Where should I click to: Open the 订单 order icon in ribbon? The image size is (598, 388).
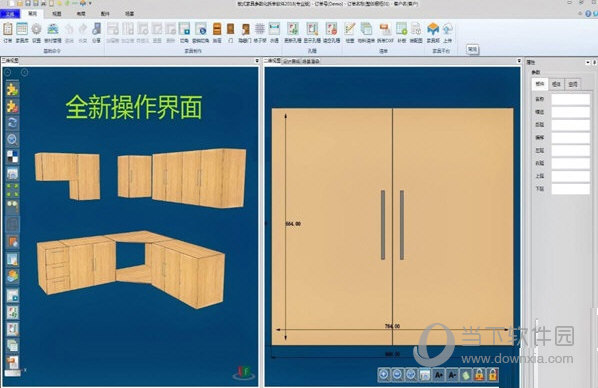click(8, 32)
